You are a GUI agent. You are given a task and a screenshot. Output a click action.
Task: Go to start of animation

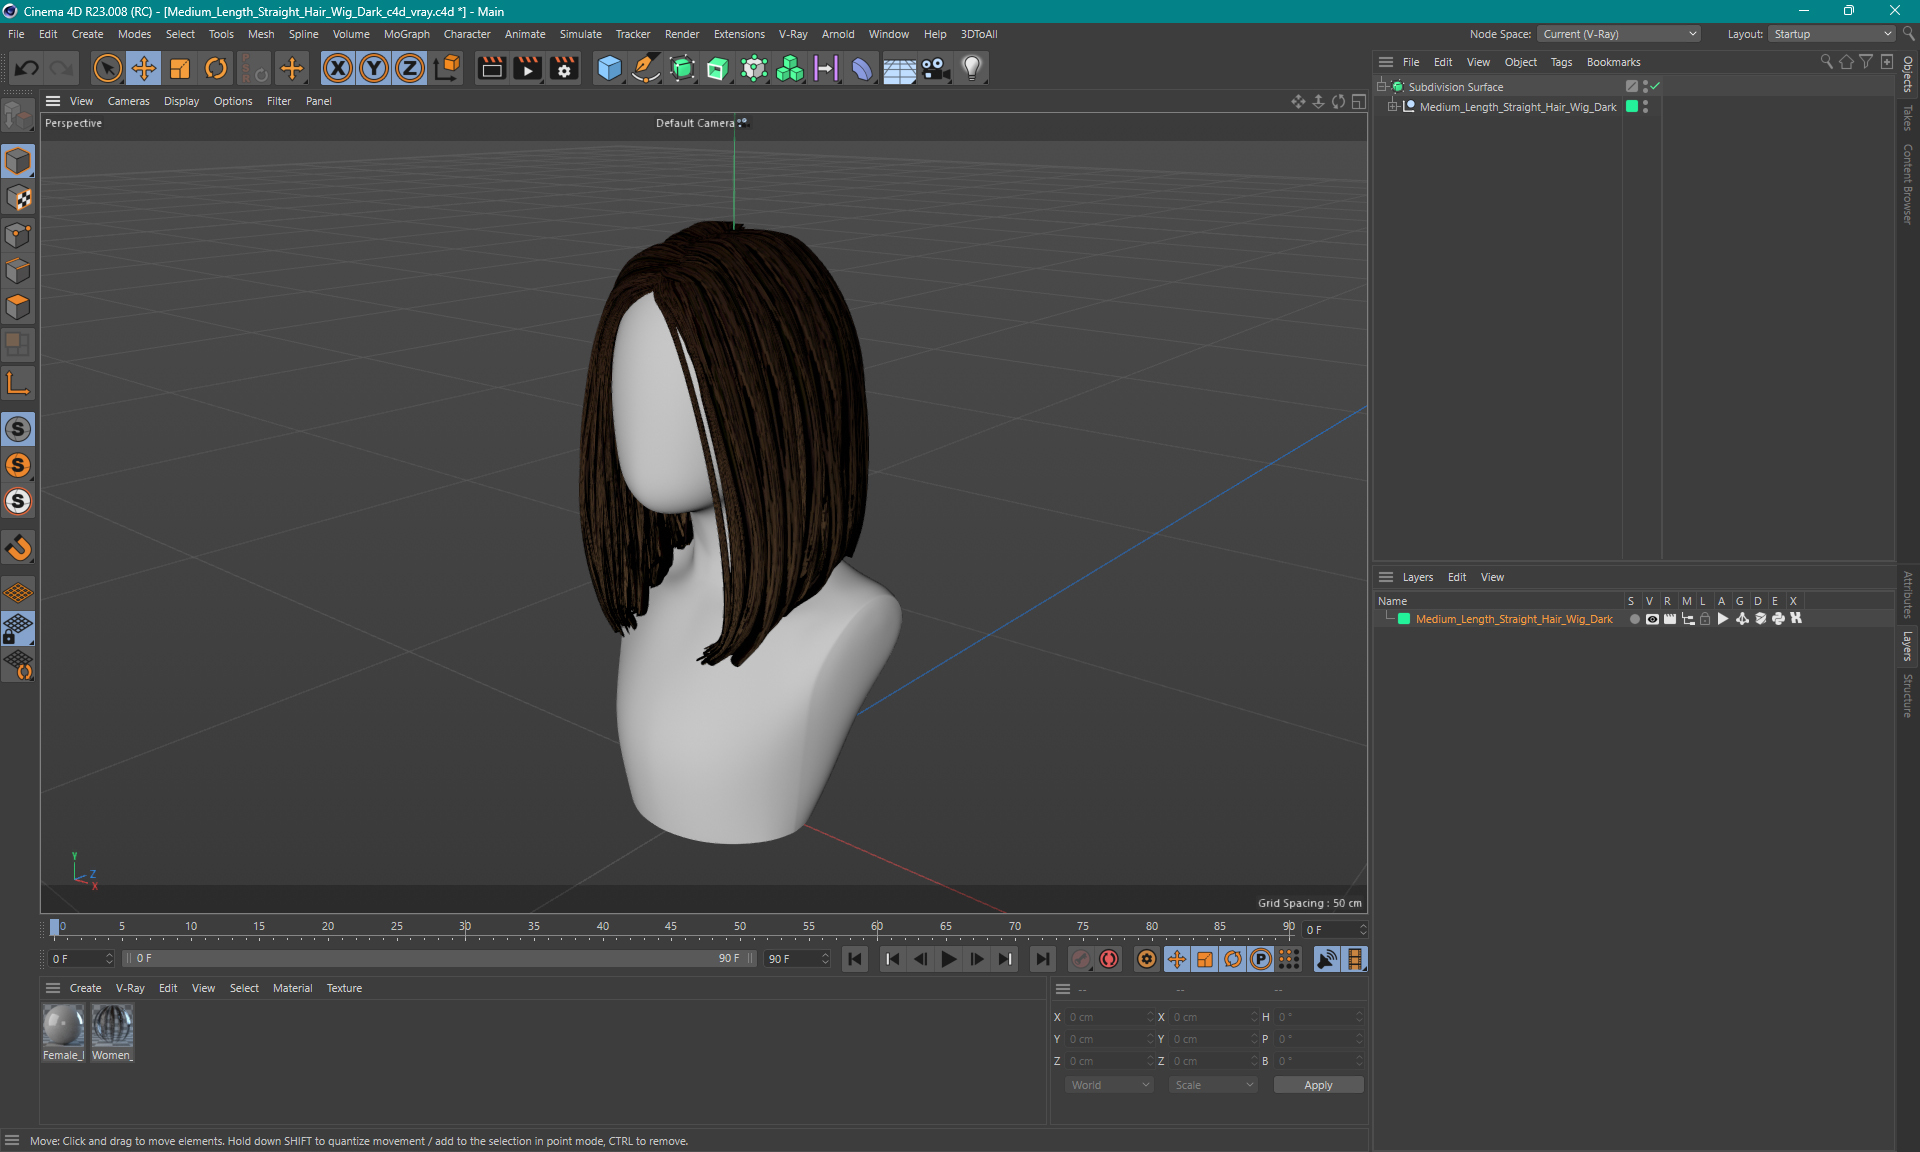(854, 959)
